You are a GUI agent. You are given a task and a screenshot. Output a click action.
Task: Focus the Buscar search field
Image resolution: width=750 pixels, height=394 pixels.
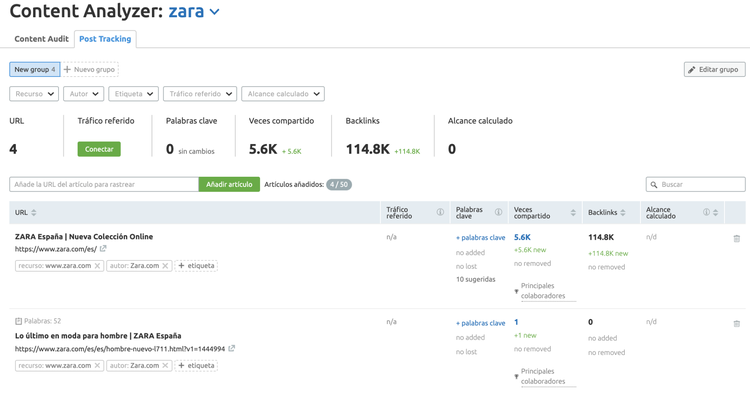(x=695, y=184)
